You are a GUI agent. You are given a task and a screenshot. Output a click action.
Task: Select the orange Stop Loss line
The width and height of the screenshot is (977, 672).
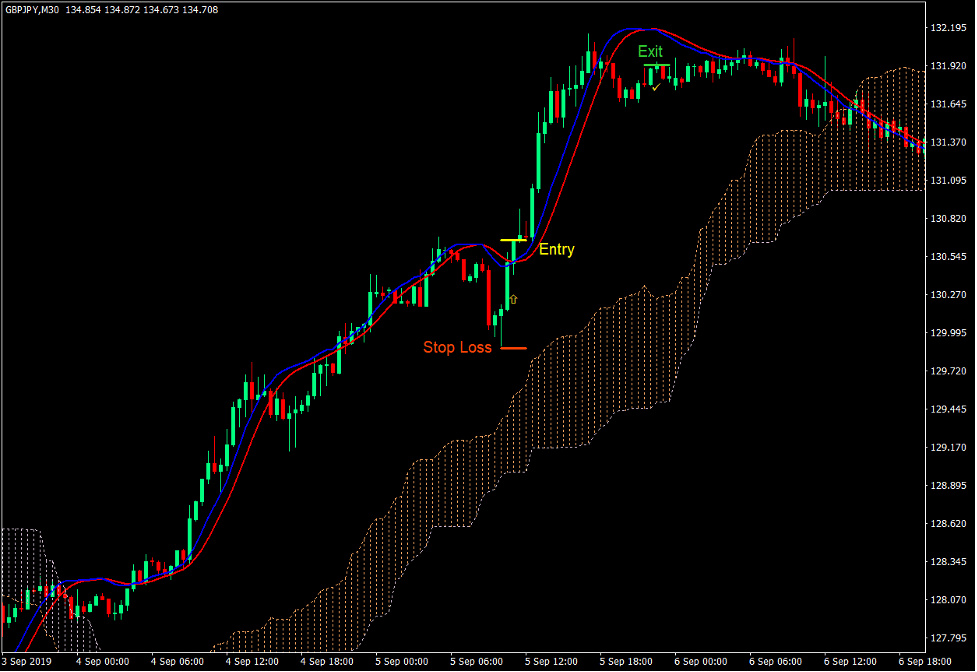click(515, 347)
